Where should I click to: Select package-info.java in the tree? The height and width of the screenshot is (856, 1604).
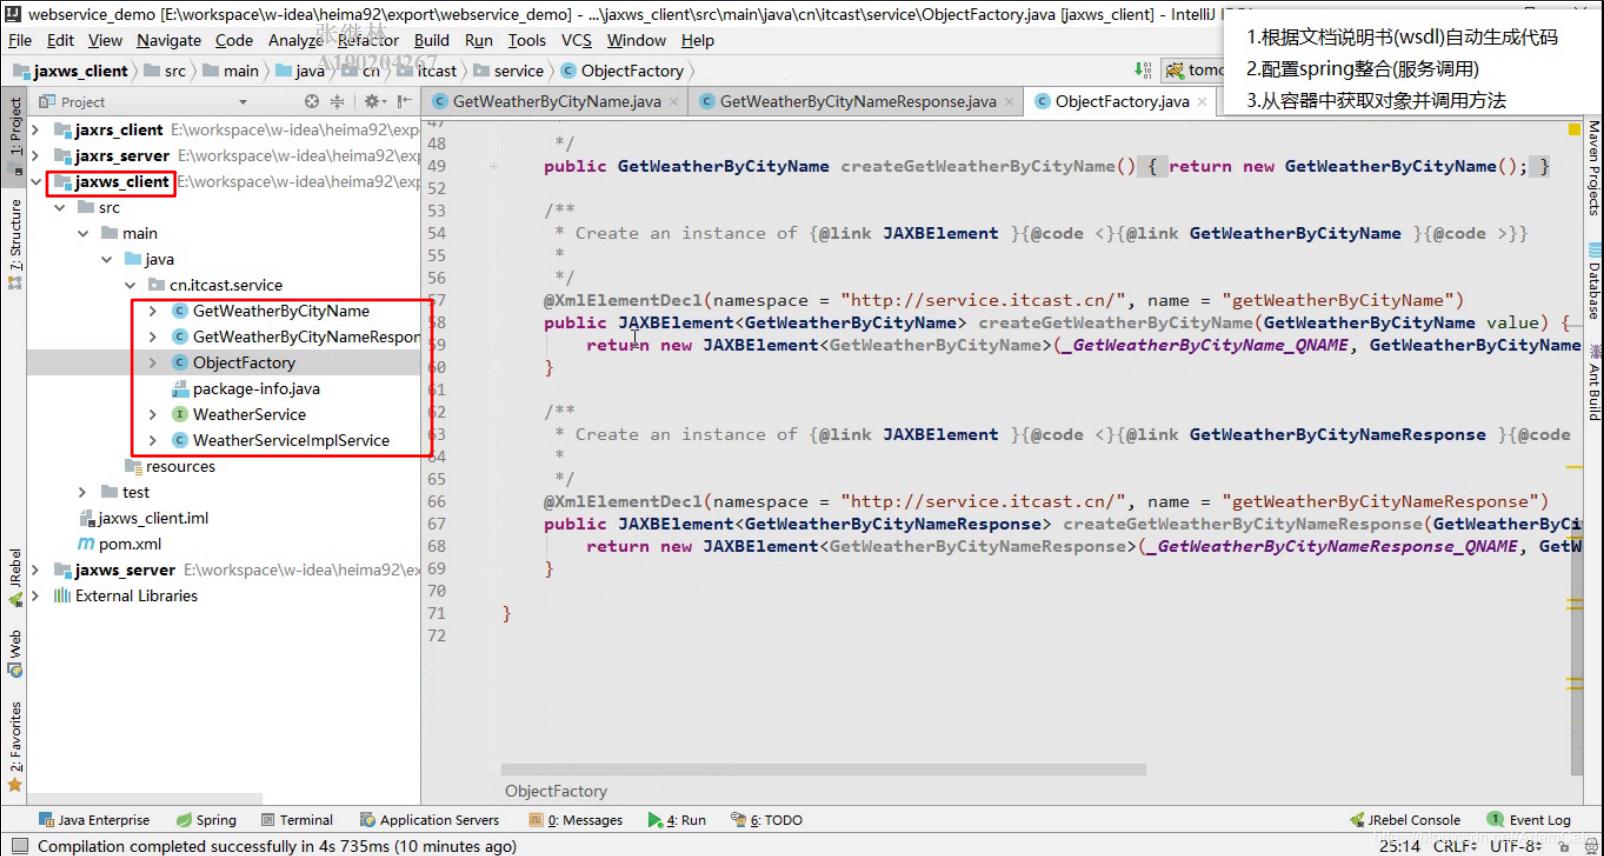256,389
